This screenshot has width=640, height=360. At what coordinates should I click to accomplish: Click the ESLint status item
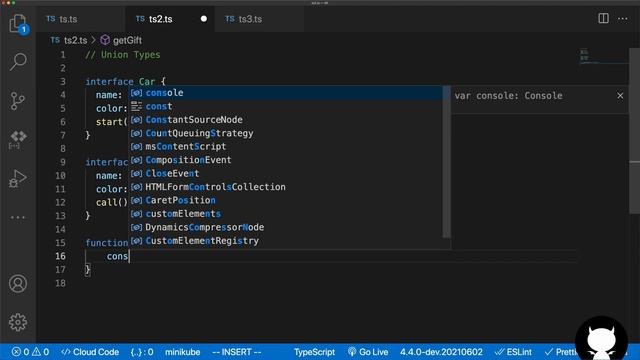[513, 352]
